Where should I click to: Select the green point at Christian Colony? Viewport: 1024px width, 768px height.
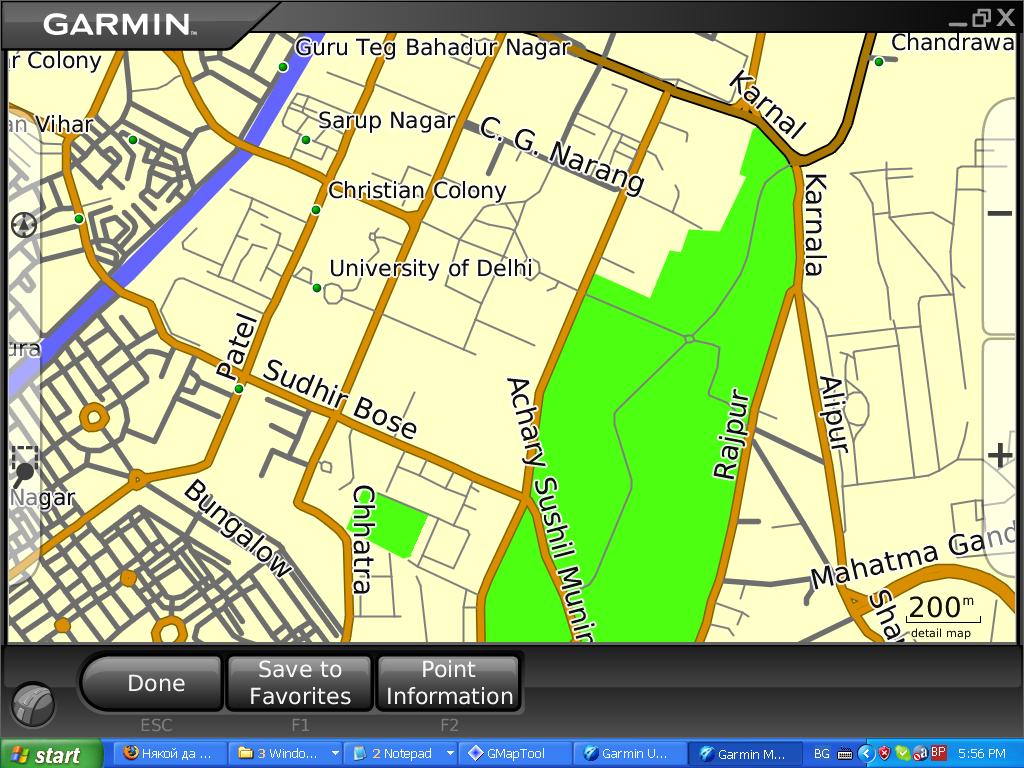click(316, 210)
